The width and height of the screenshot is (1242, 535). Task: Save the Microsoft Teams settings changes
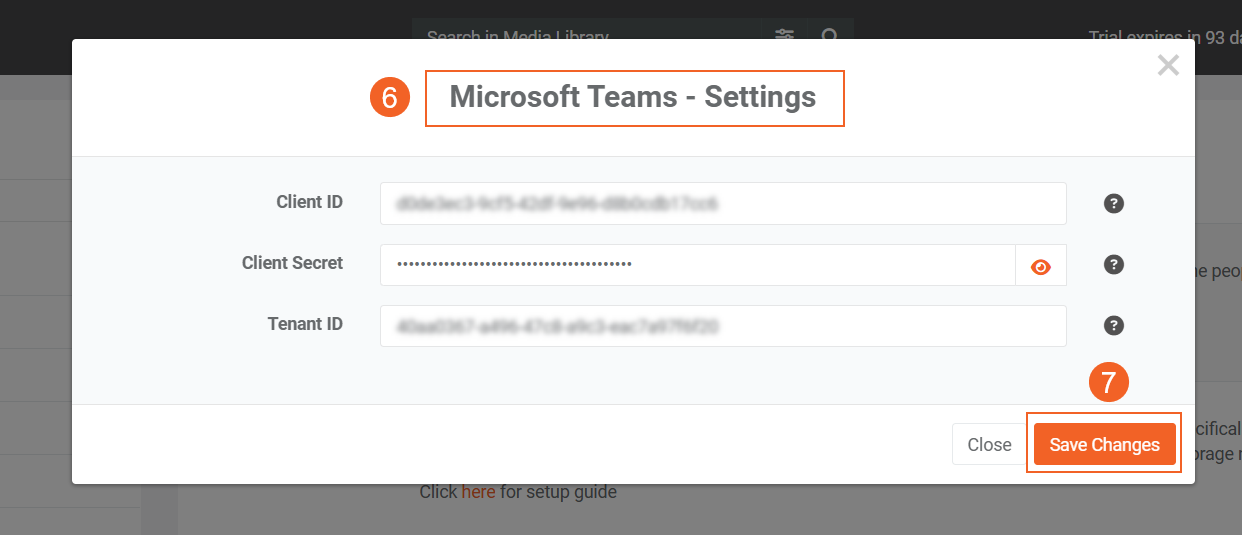click(1104, 445)
